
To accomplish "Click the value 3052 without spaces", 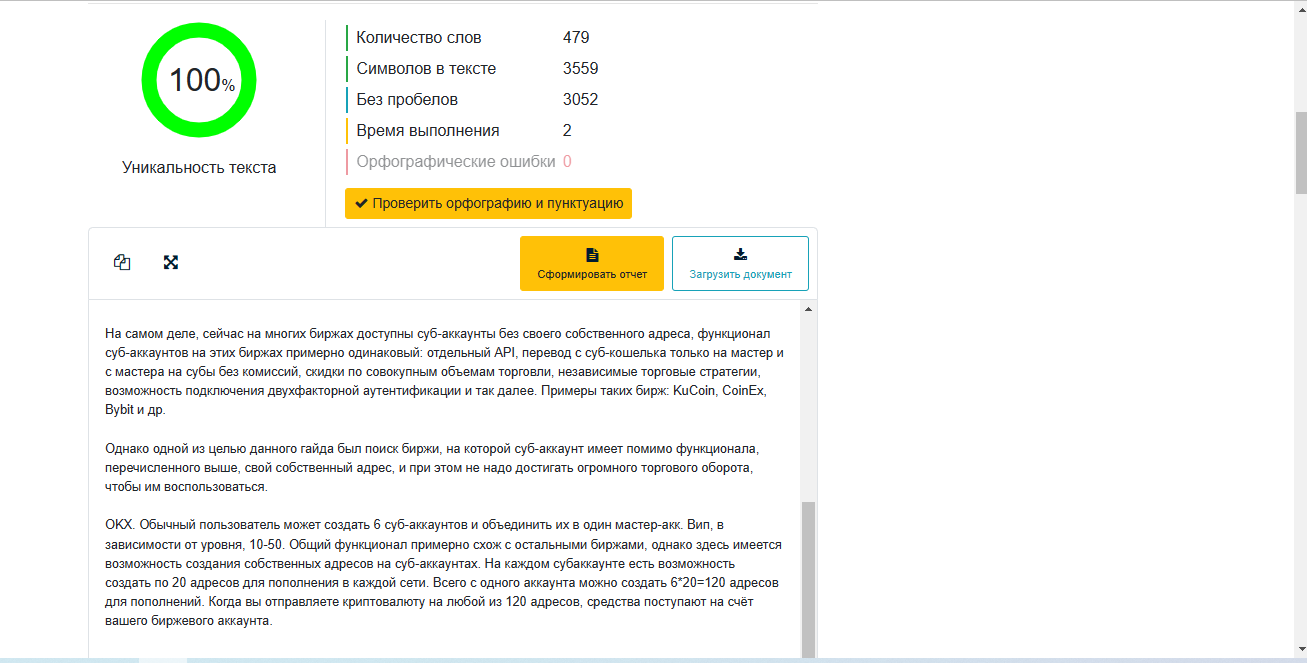I will [581, 100].
